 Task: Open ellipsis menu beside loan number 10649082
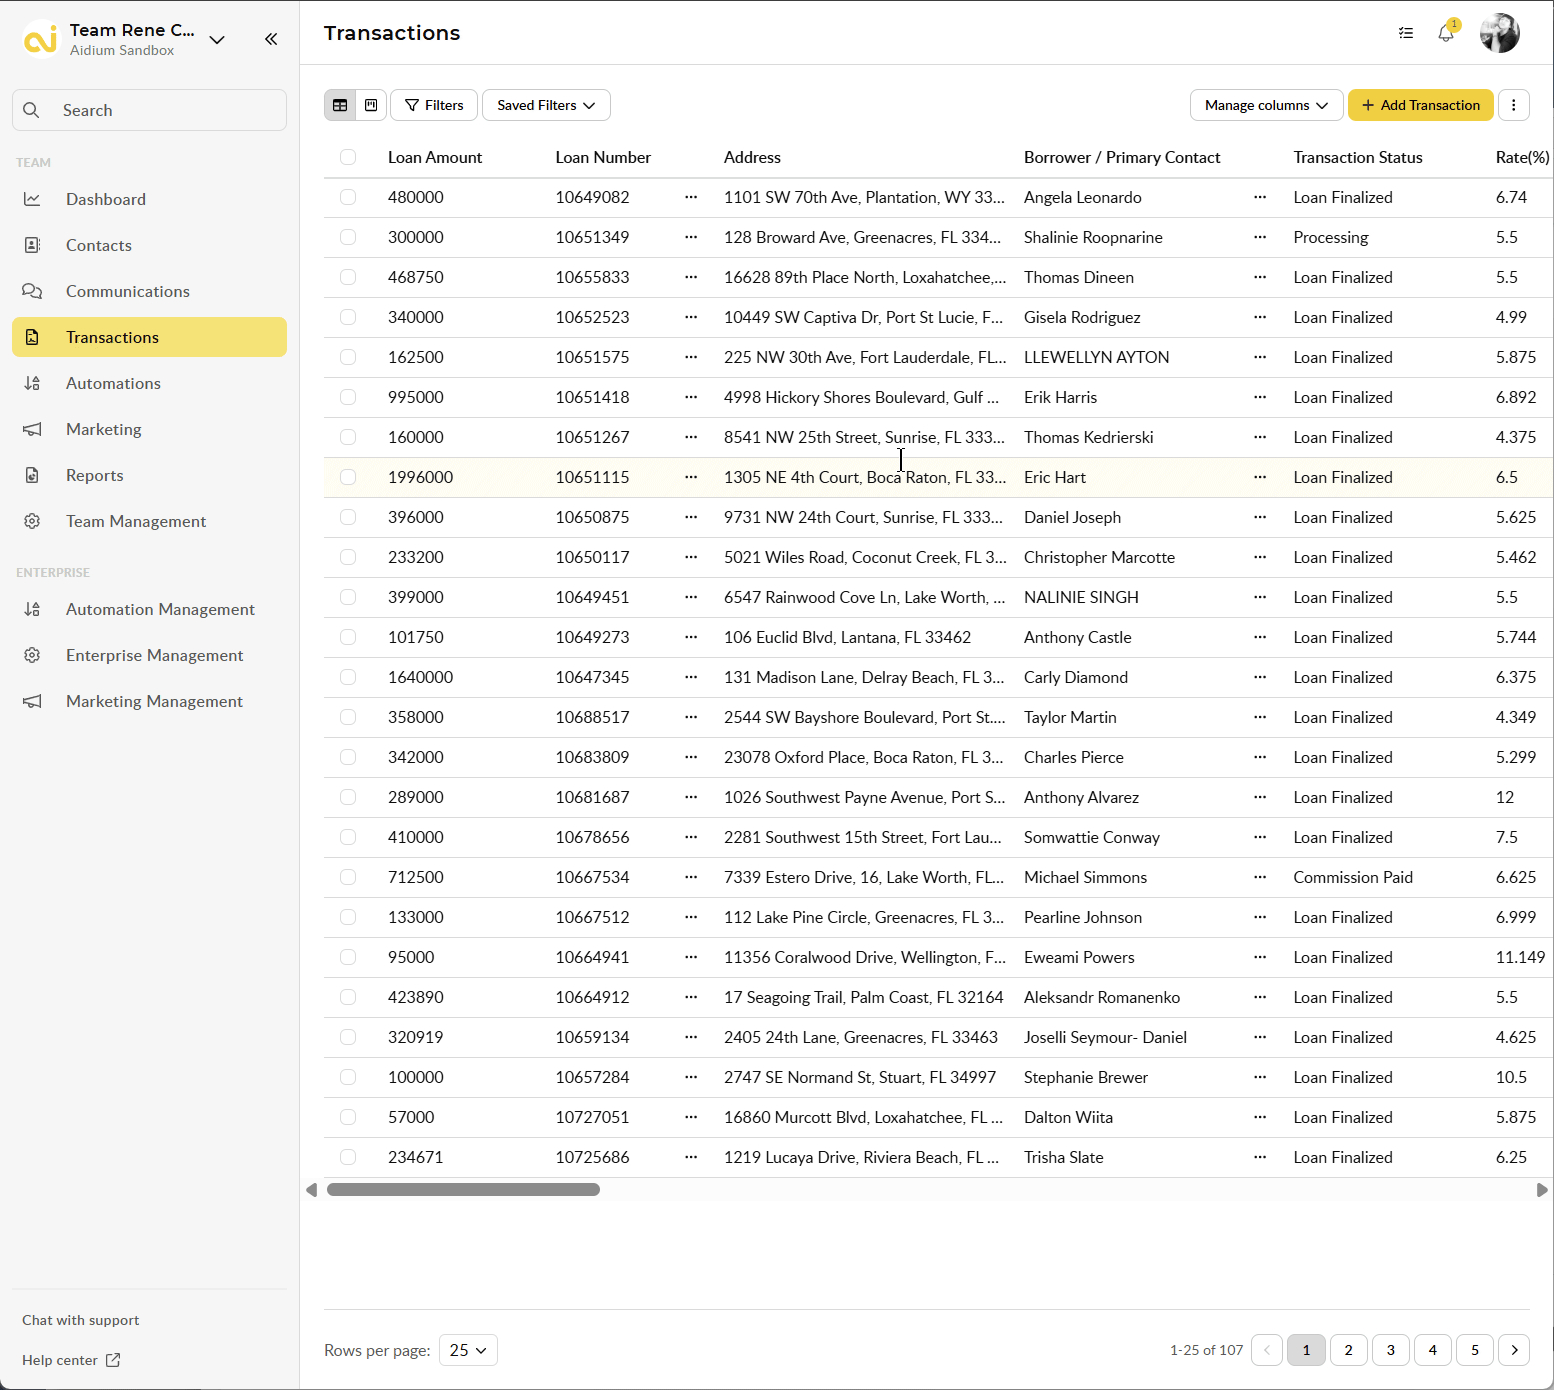691,197
